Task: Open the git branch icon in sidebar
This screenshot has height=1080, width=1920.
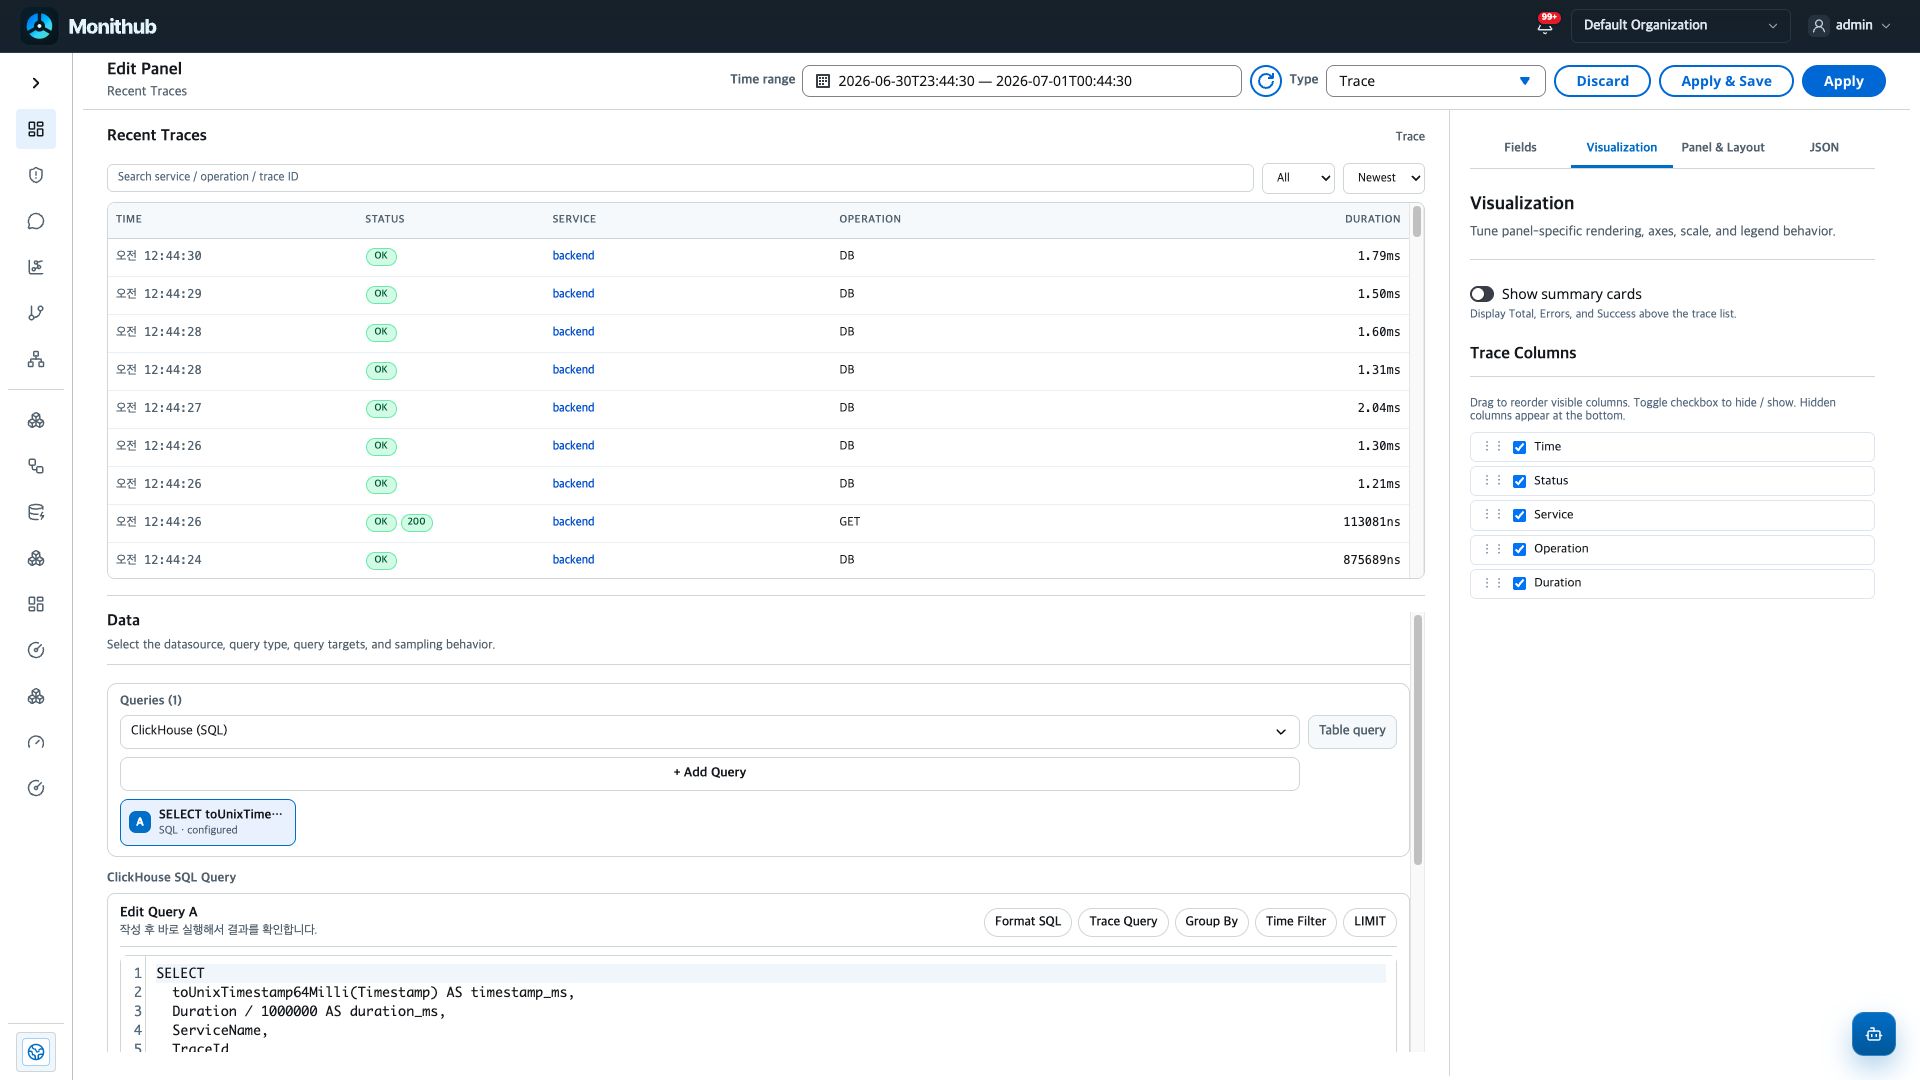Action: coord(36,313)
